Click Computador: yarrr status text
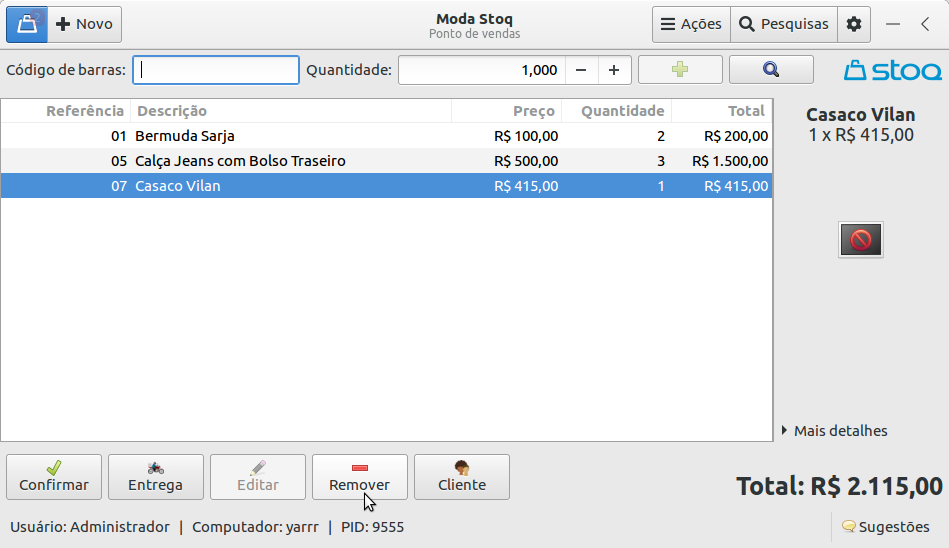 click(255, 527)
